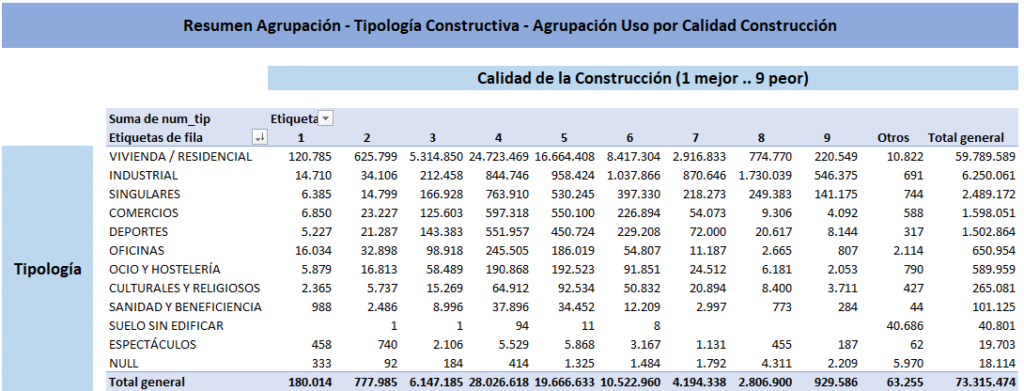1024x391 pixels.
Task: Click the 'Calidad de la Construcción' header band
Action: (643, 78)
